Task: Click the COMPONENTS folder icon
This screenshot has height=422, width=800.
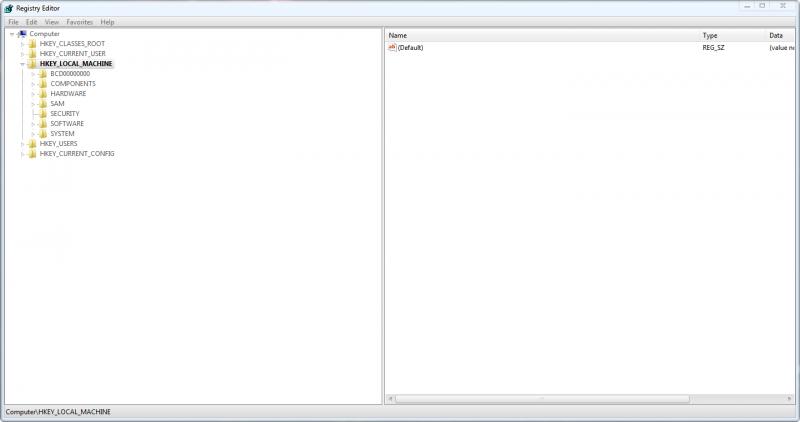Action: [x=43, y=84]
